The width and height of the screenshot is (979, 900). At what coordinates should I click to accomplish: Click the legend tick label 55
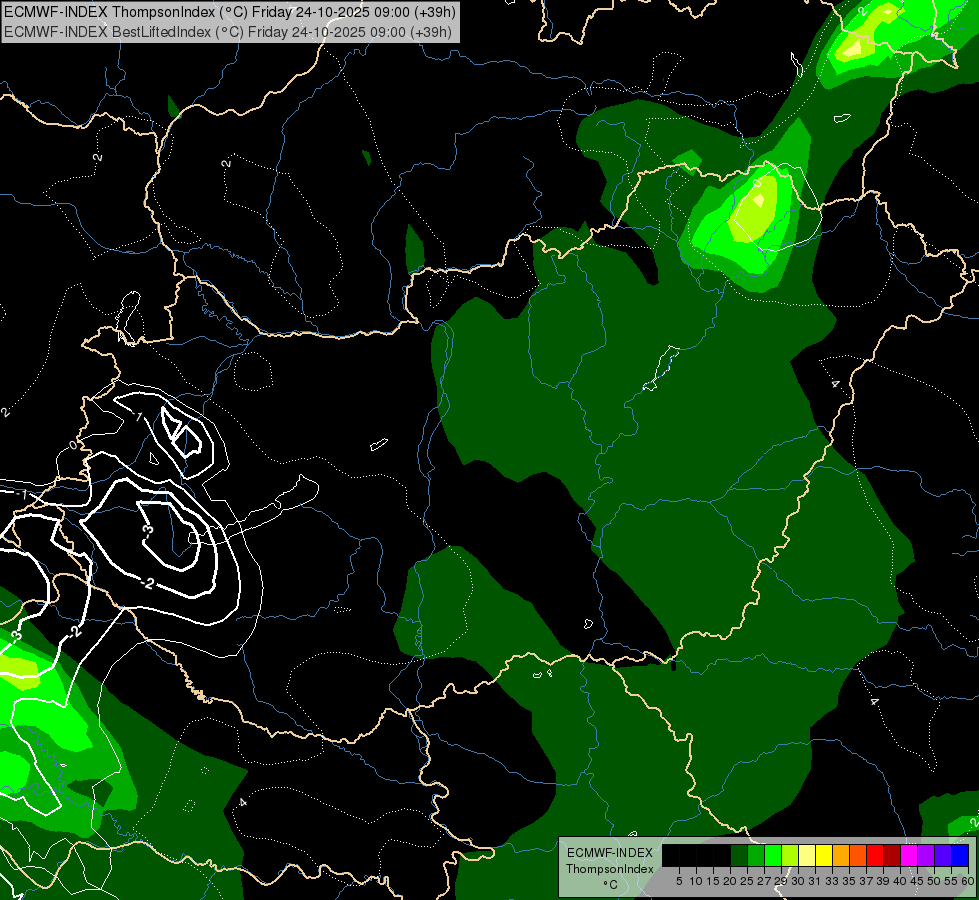[951, 881]
